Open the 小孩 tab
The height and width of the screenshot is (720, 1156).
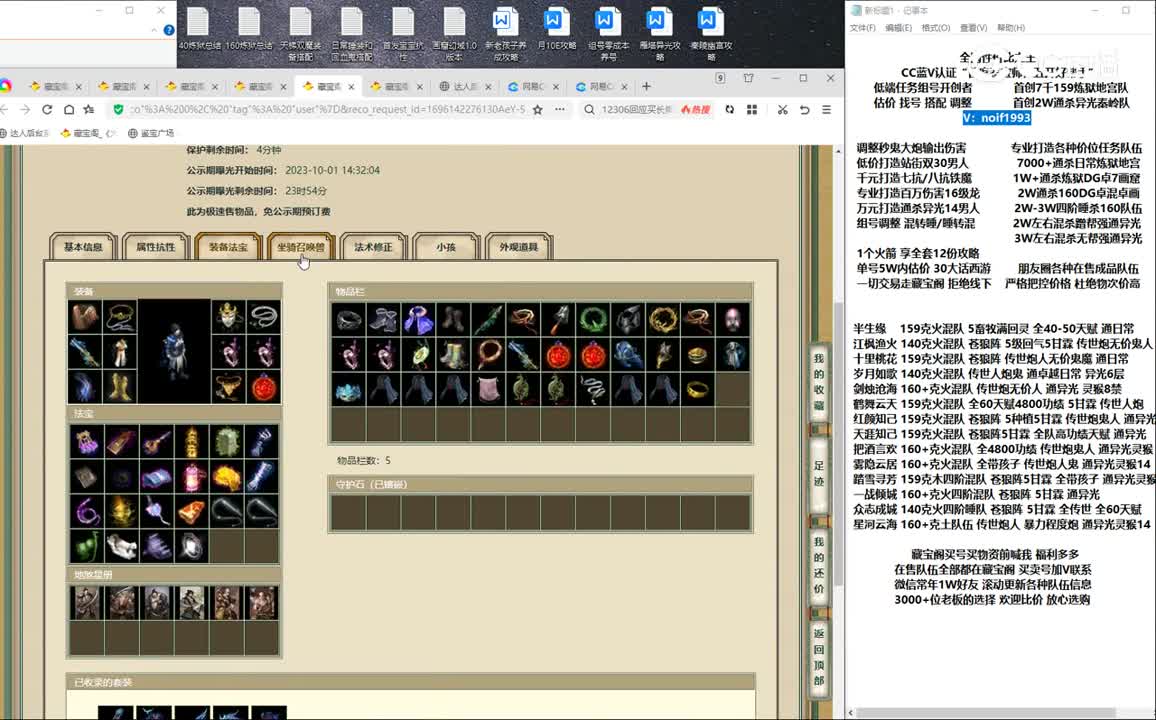click(x=446, y=247)
